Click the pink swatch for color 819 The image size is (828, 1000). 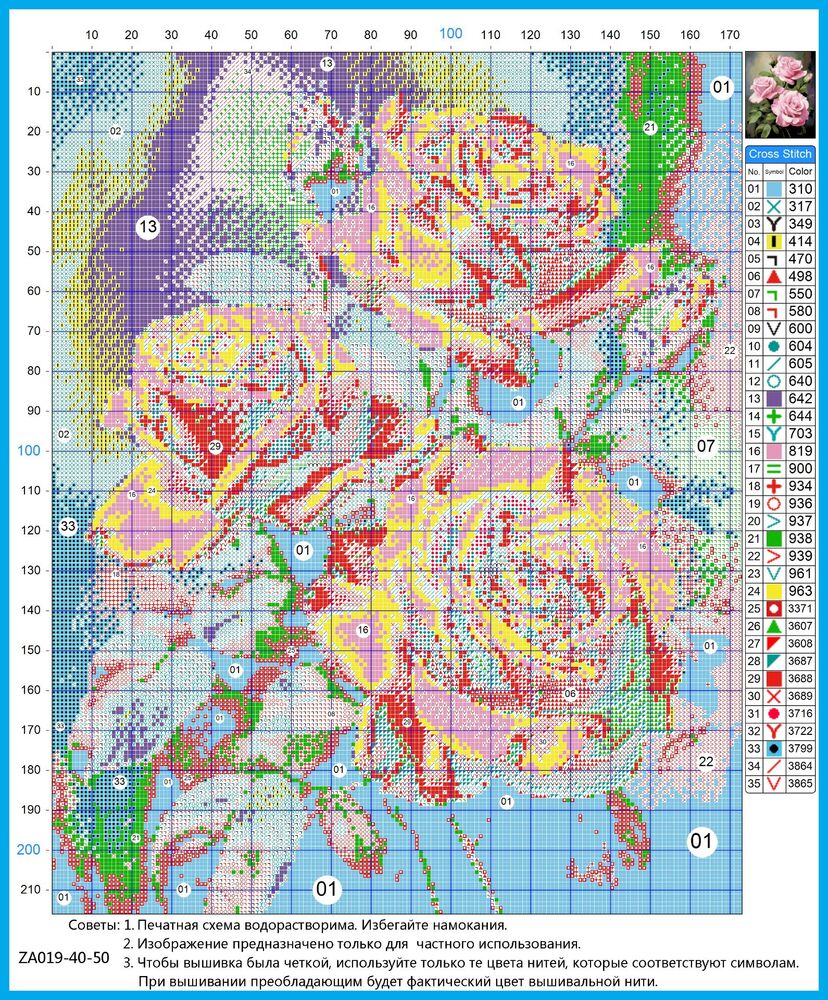[x=773, y=451]
